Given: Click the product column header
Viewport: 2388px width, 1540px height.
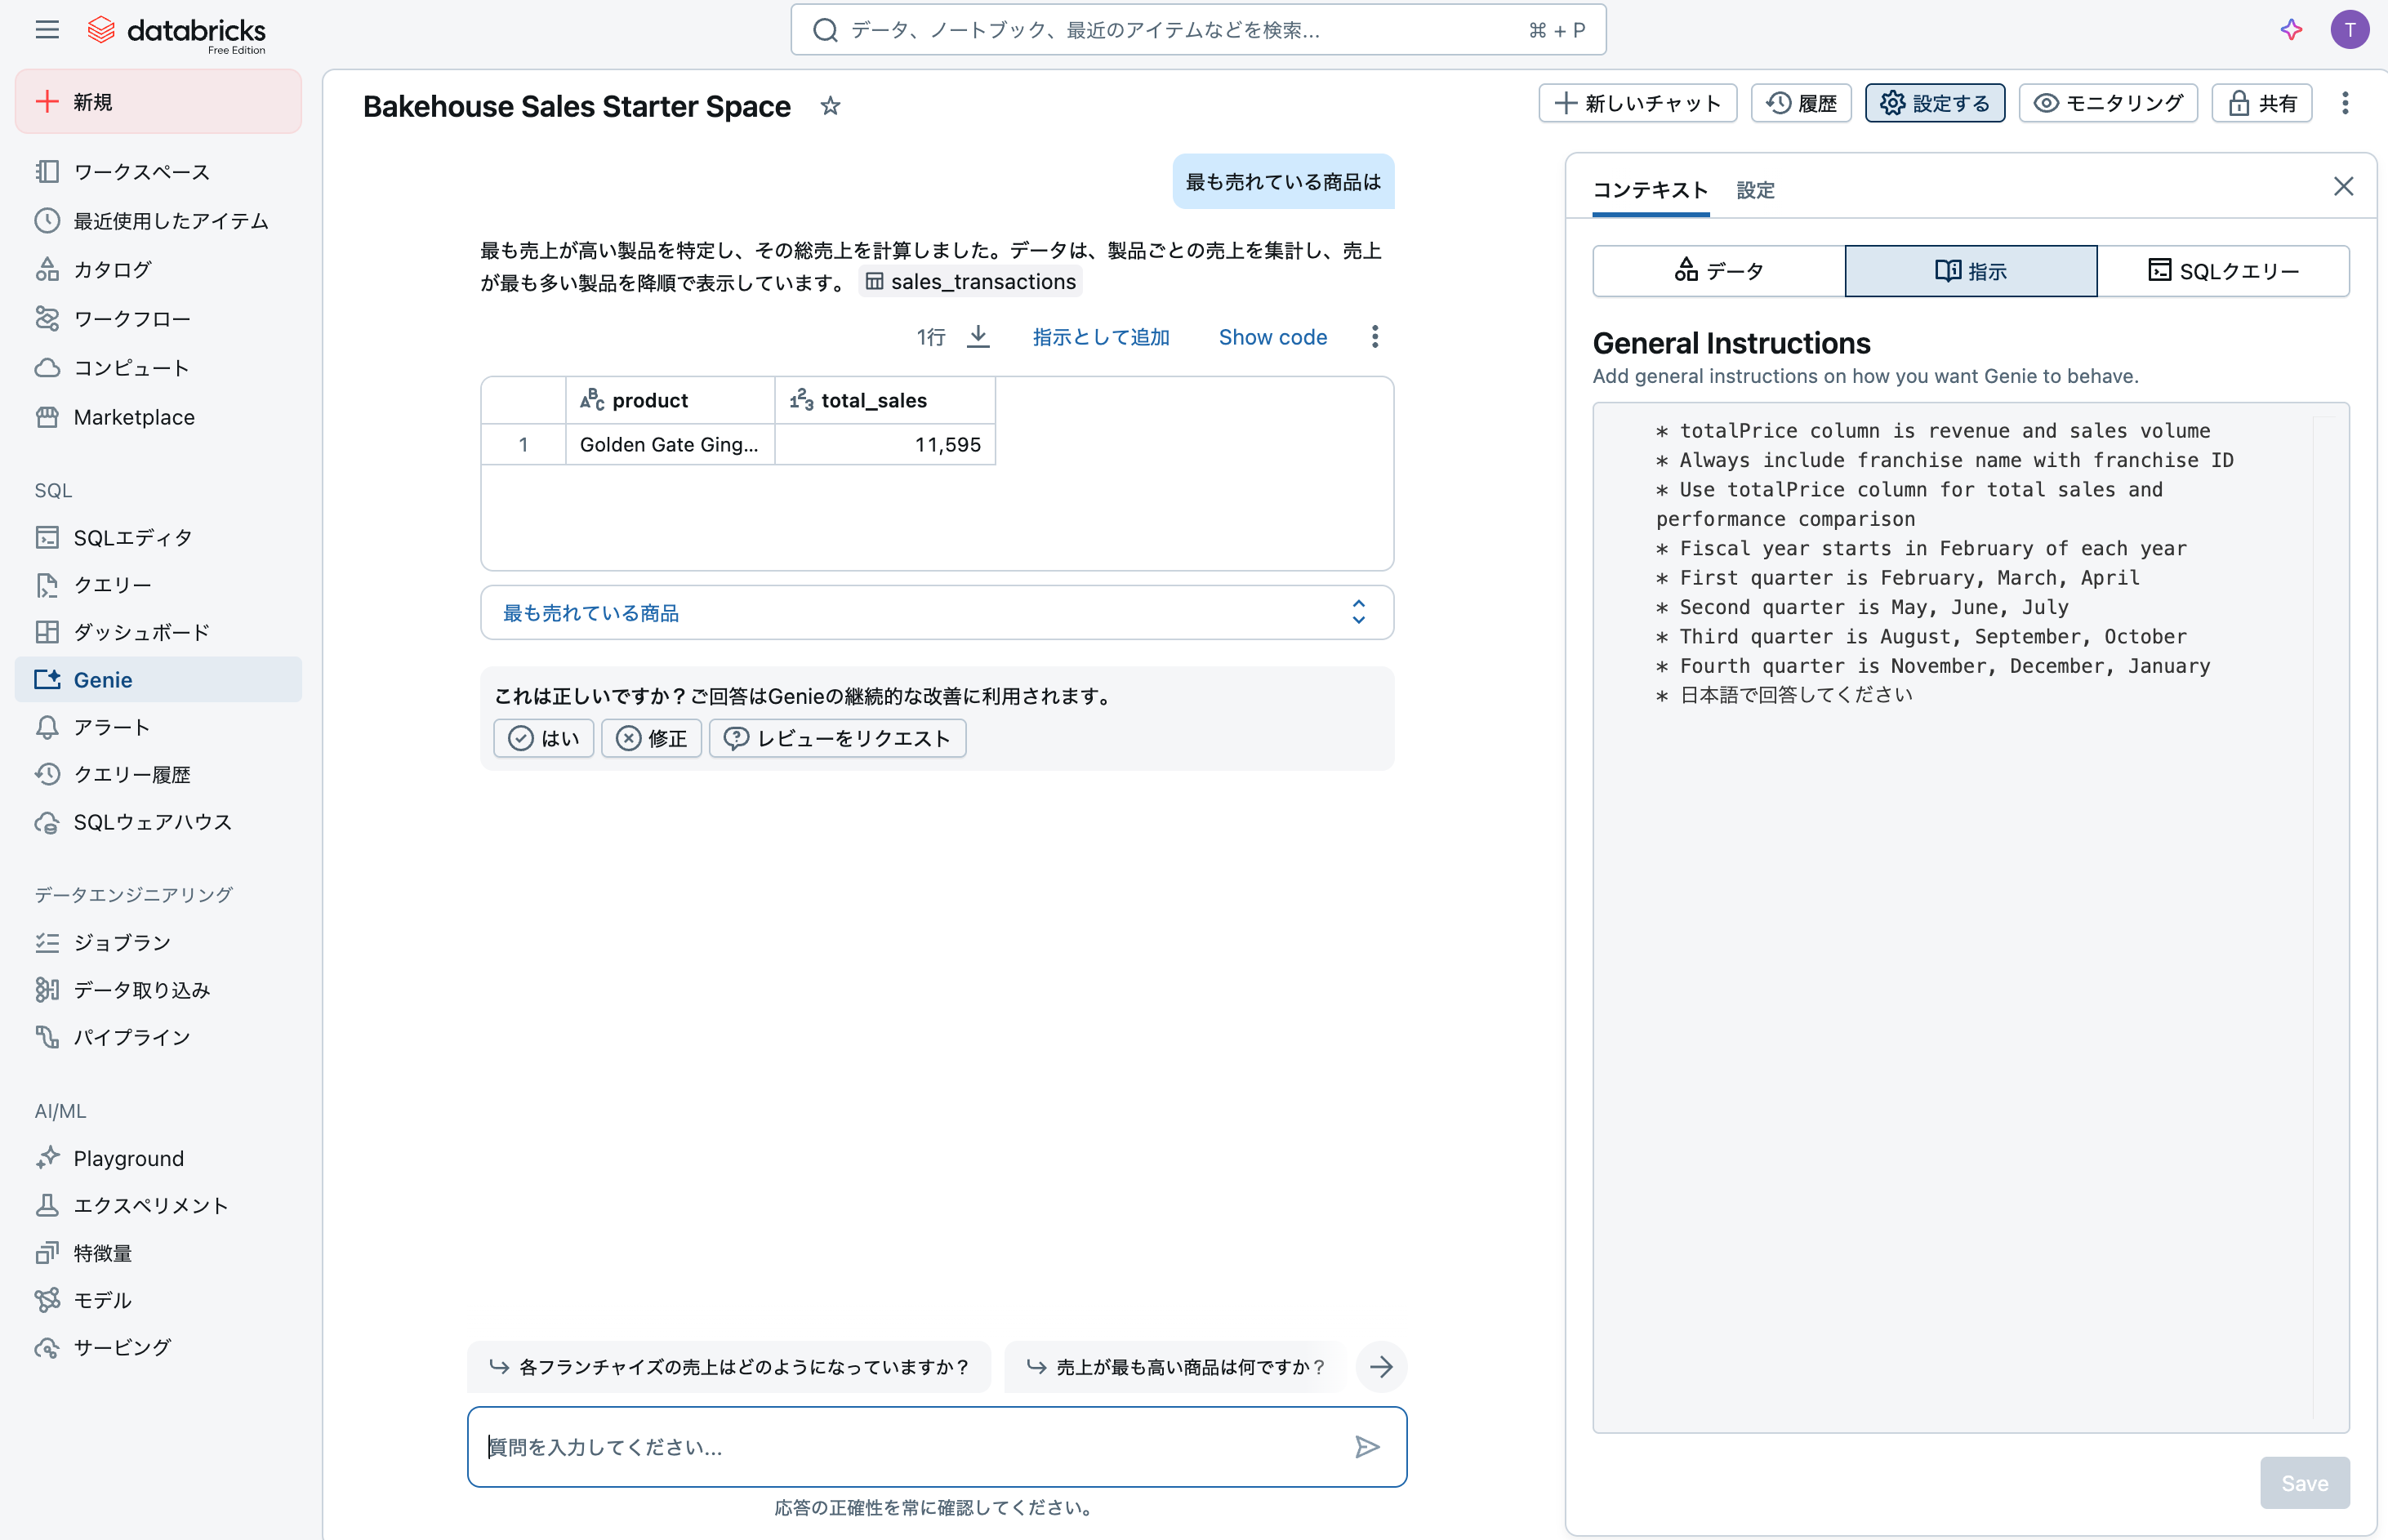Looking at the screenshot, I should click(670, 400).
